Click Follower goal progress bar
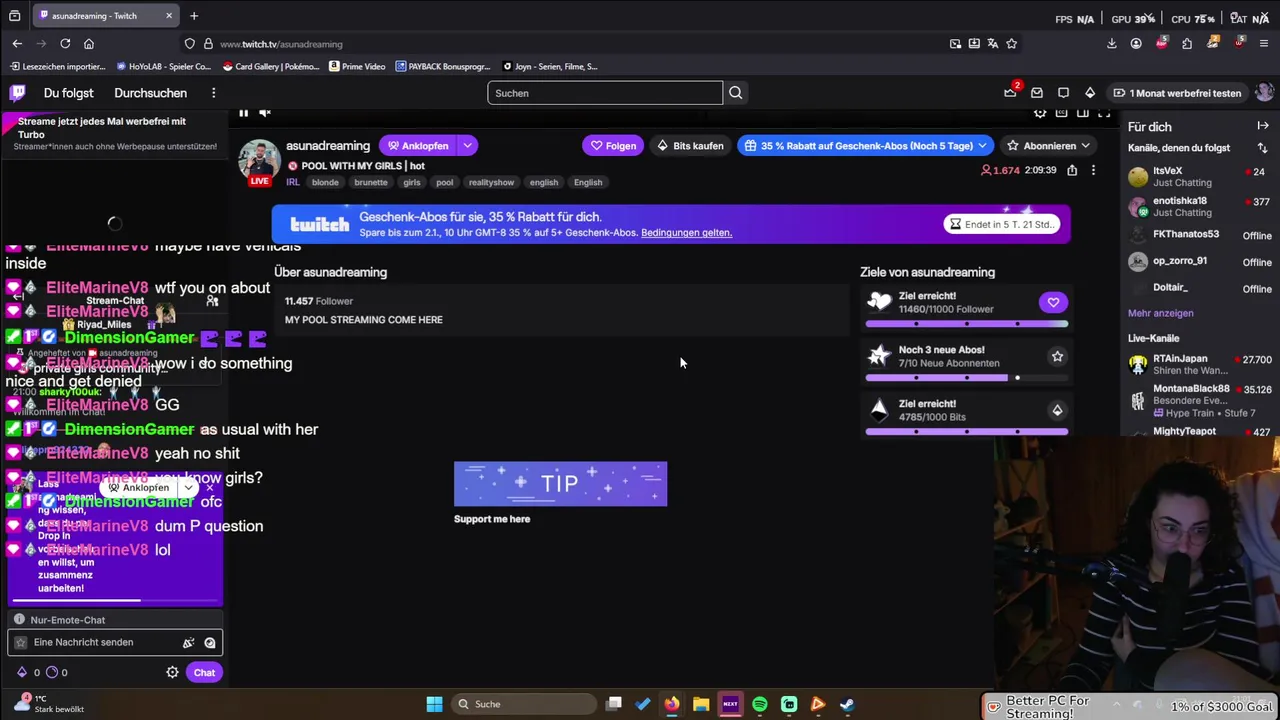Viewport: 1280px width, 720px height. (967, 324)
